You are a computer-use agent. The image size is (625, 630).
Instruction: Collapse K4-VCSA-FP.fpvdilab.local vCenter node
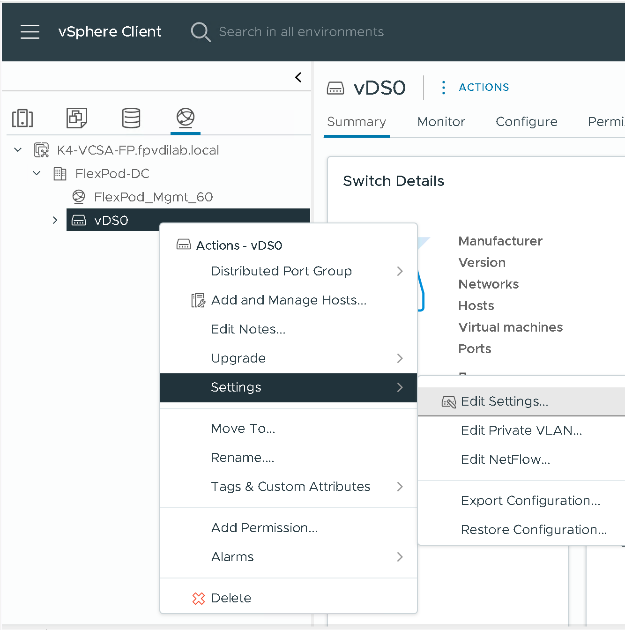[x=18, y=150]
